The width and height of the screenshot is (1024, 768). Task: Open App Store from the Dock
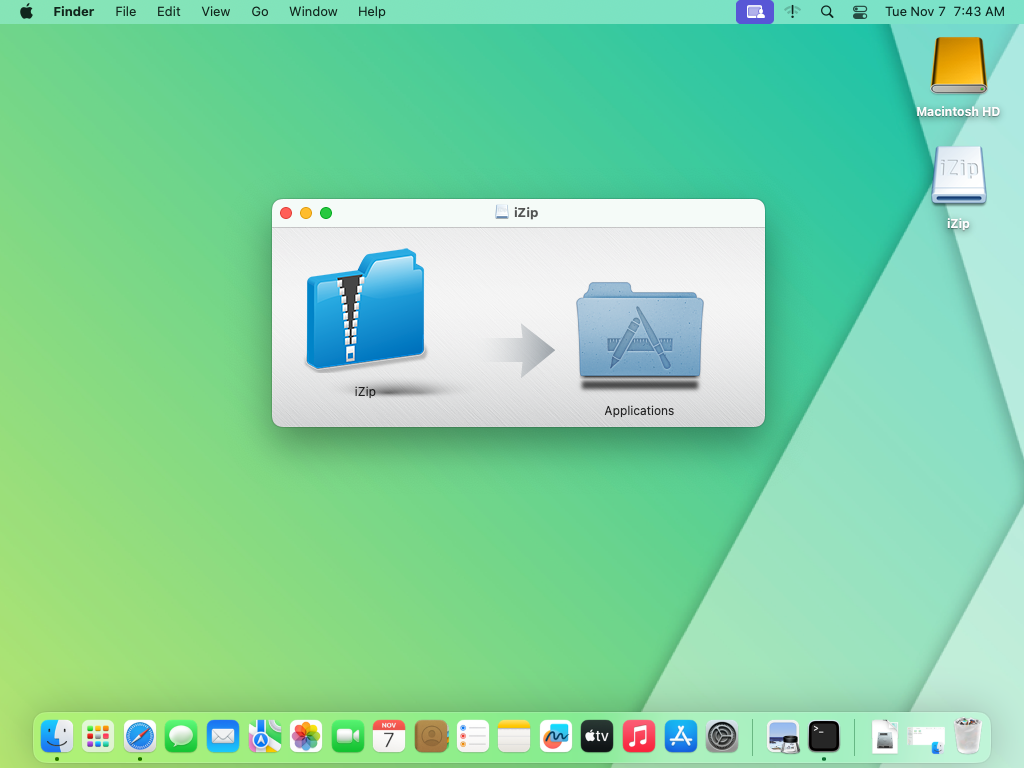tap(680, 737)
